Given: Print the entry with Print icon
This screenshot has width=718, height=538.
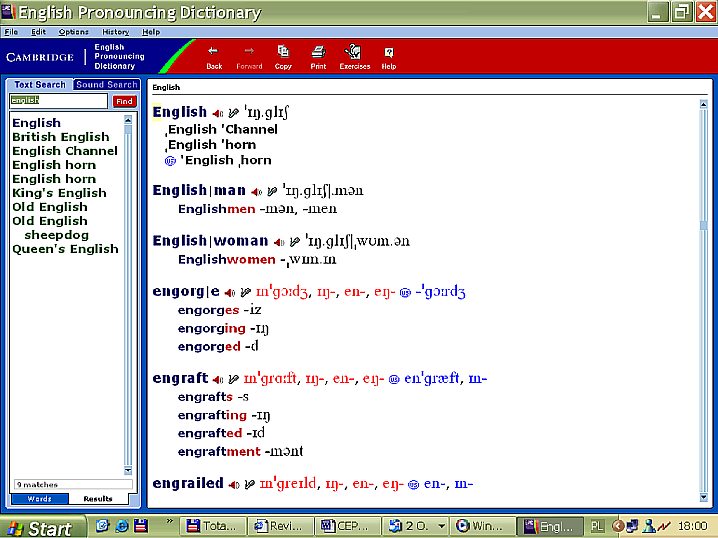Looking at the screenshot, I should point(318,57).
